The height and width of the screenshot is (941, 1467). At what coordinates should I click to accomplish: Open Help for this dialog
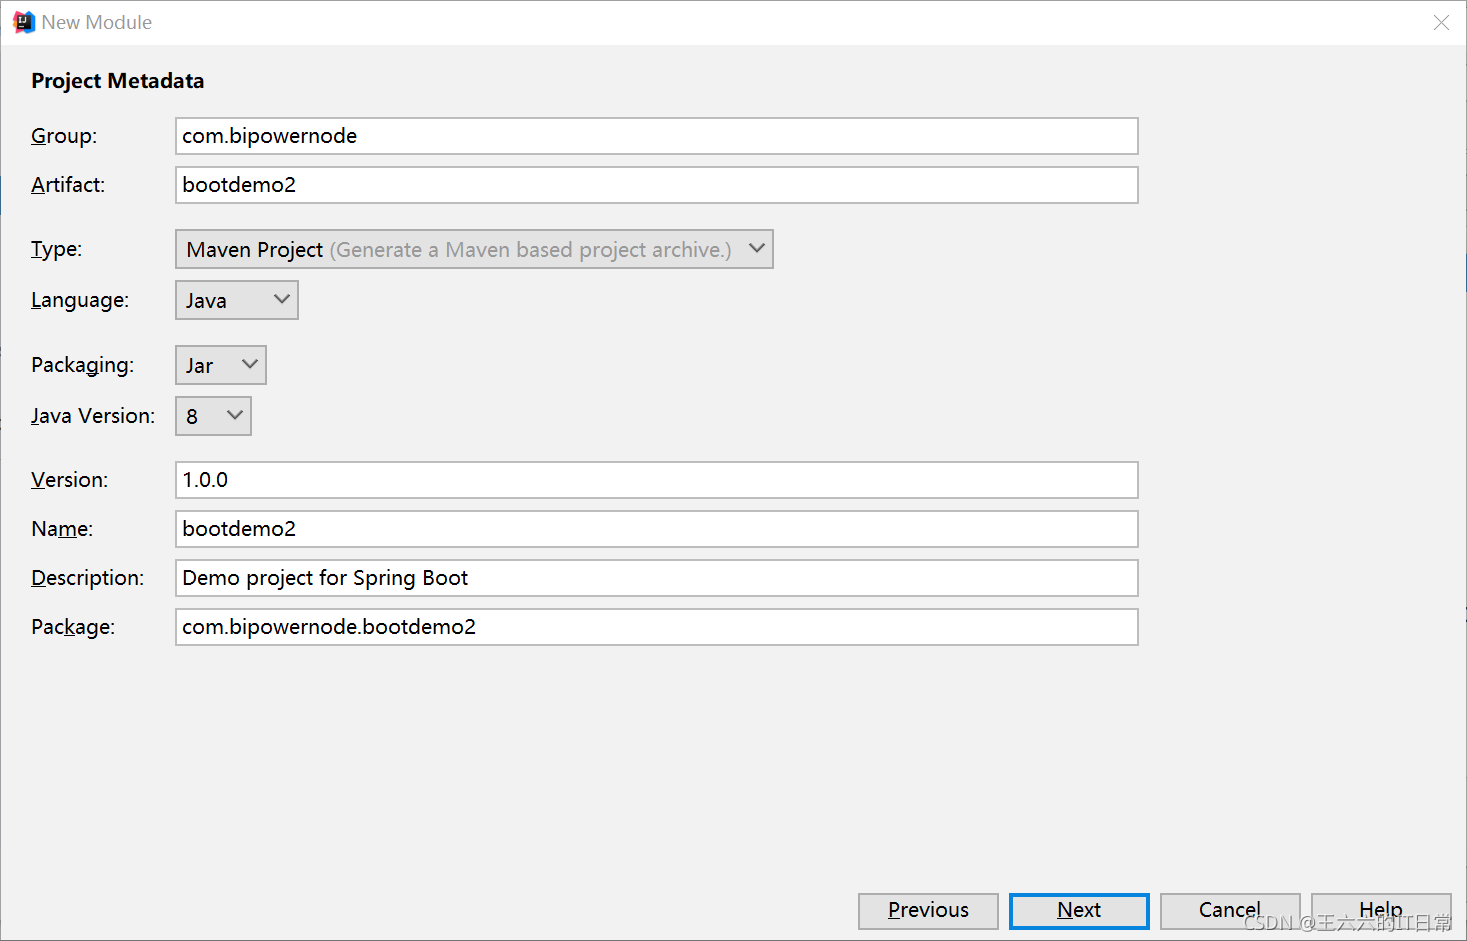click(1381, 911)
